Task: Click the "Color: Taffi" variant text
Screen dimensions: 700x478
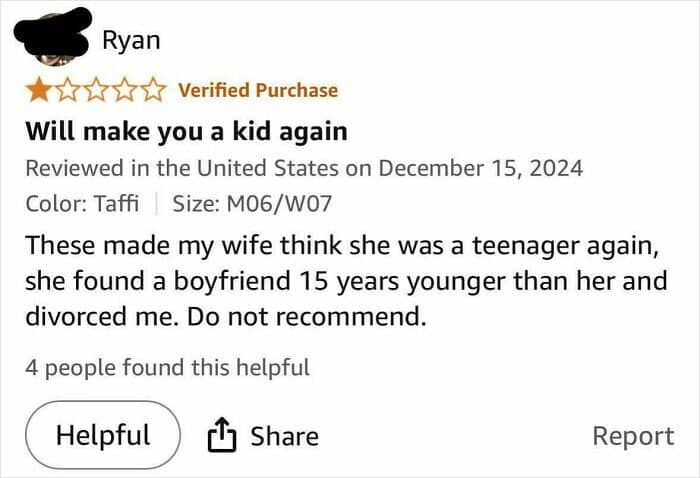Action: [x=82, y=203]
